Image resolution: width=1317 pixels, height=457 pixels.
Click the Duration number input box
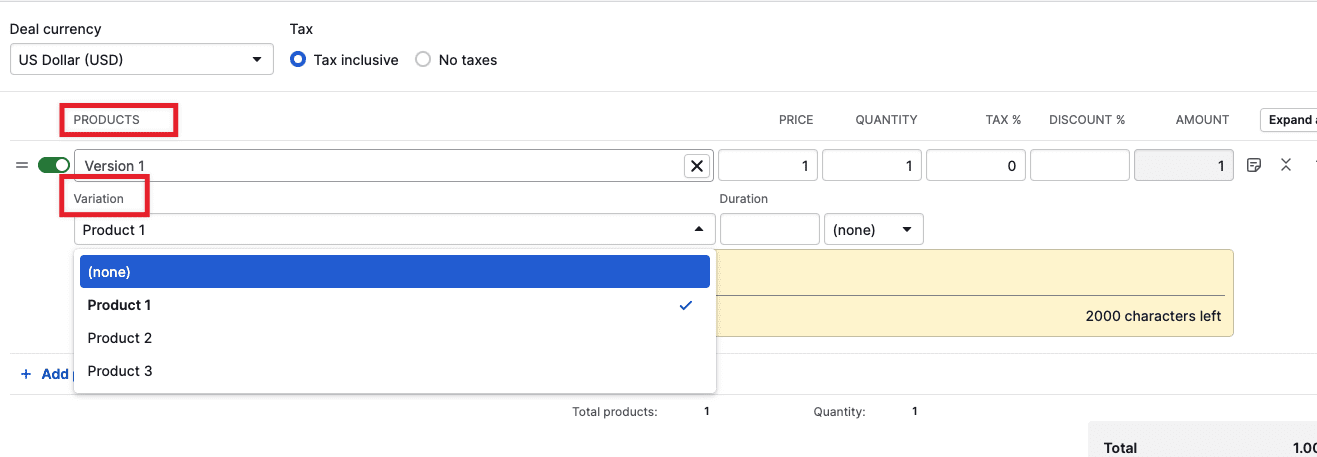tap(769, 230)
